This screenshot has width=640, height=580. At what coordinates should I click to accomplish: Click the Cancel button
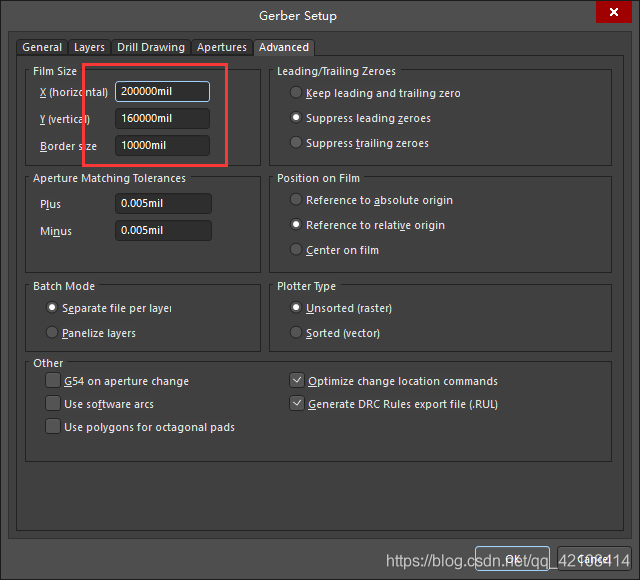594,558
